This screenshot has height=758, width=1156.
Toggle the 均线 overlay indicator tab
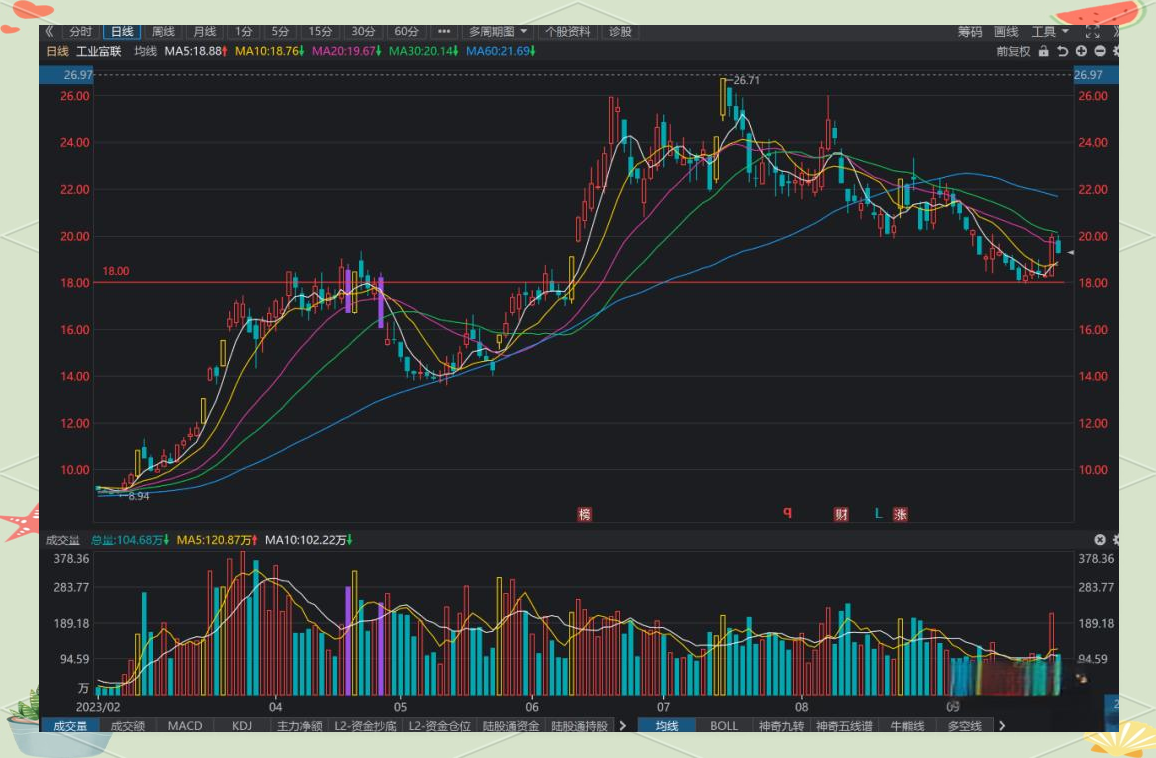(667, 726)
